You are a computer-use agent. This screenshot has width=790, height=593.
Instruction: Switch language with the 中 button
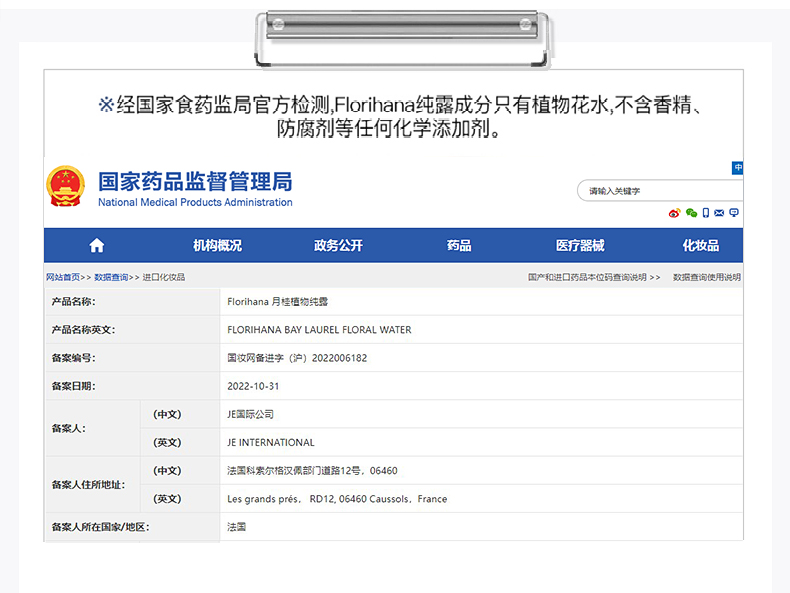coord(738,168)
